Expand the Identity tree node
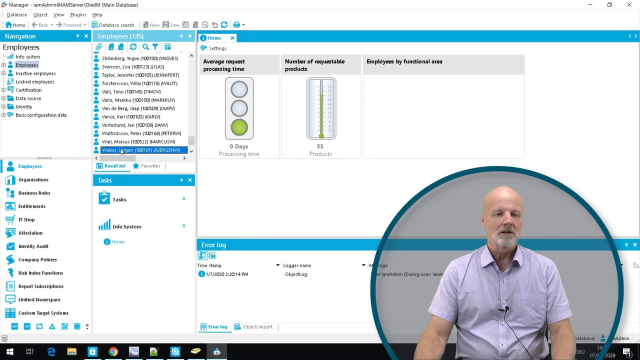Image resolution: width=640 pixels, height=360 pixels. pos(4,107)
